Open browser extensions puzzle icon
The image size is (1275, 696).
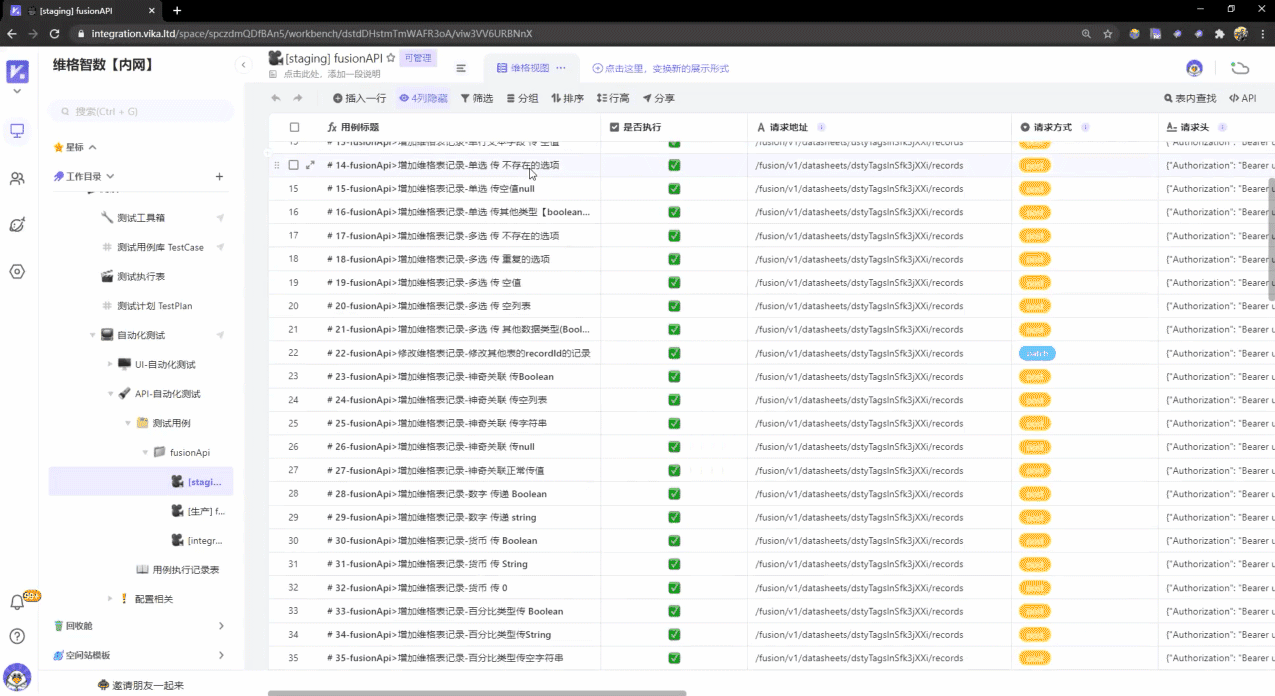(1219, 33)
